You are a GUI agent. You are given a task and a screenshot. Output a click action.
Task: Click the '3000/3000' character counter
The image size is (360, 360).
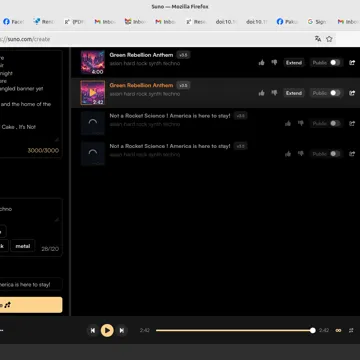pyautogui.click(x=43, y=150)
